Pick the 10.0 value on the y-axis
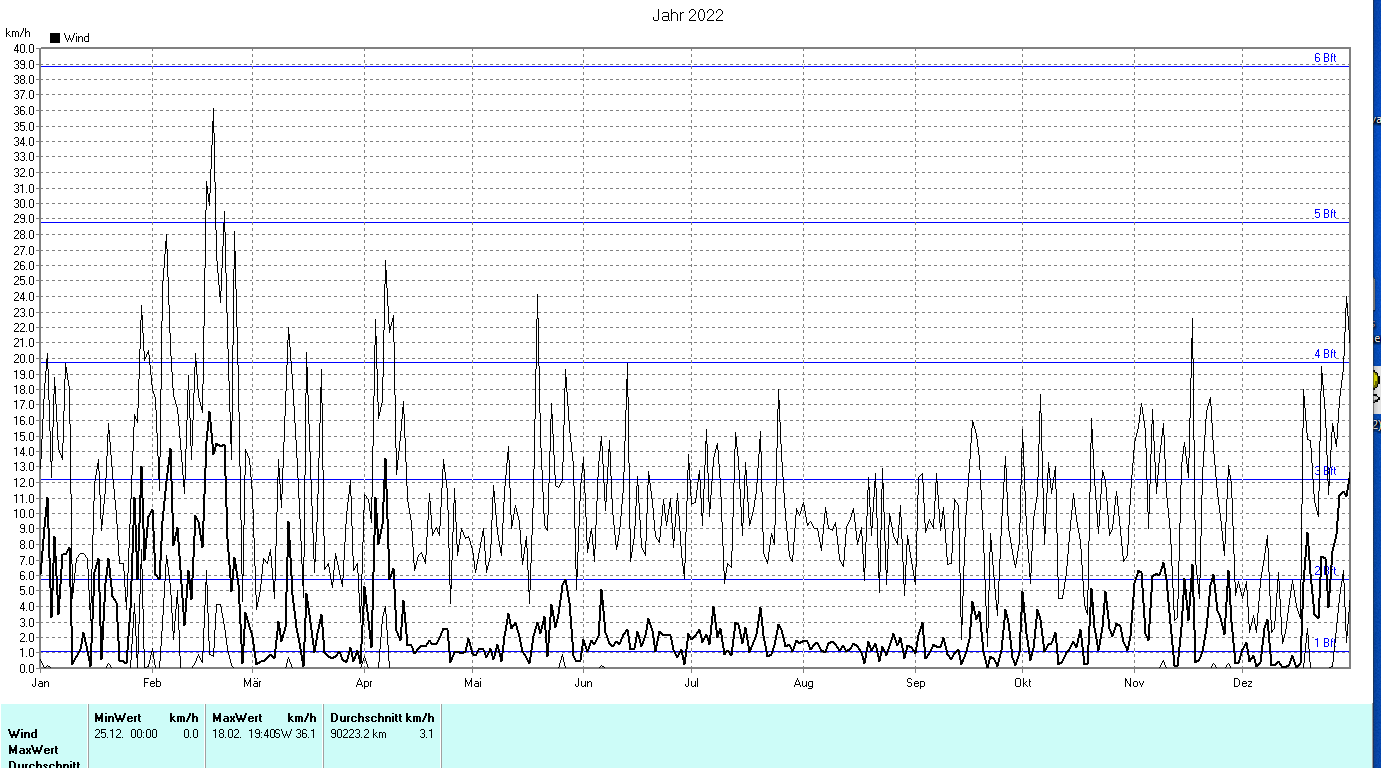1381x768 pixels. pyautogui.click(x=24, y=514)
